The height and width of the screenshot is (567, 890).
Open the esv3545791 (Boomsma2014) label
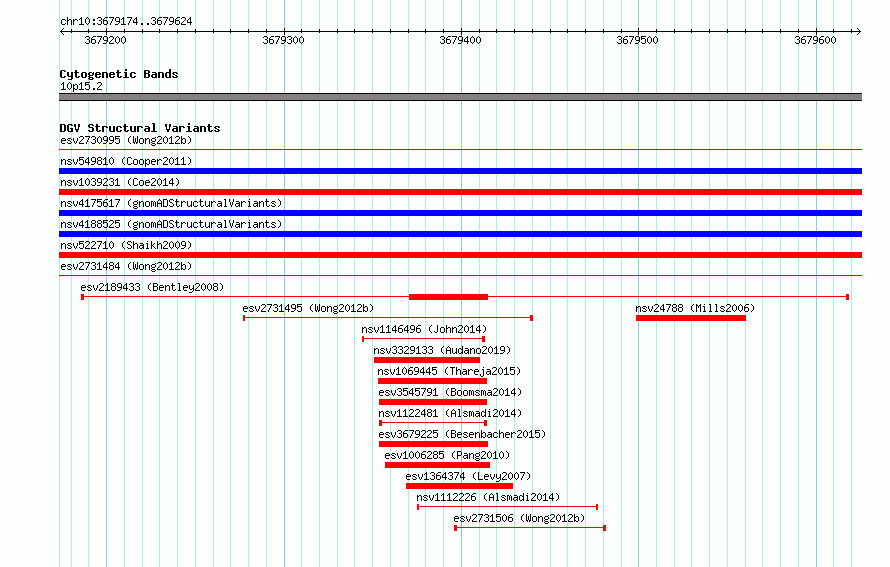tap(450, 392)
